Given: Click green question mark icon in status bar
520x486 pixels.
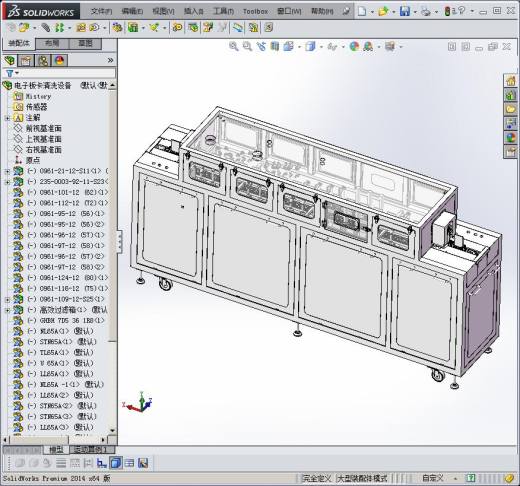Looking at the screenshot, I should click(x=470, y=478).
